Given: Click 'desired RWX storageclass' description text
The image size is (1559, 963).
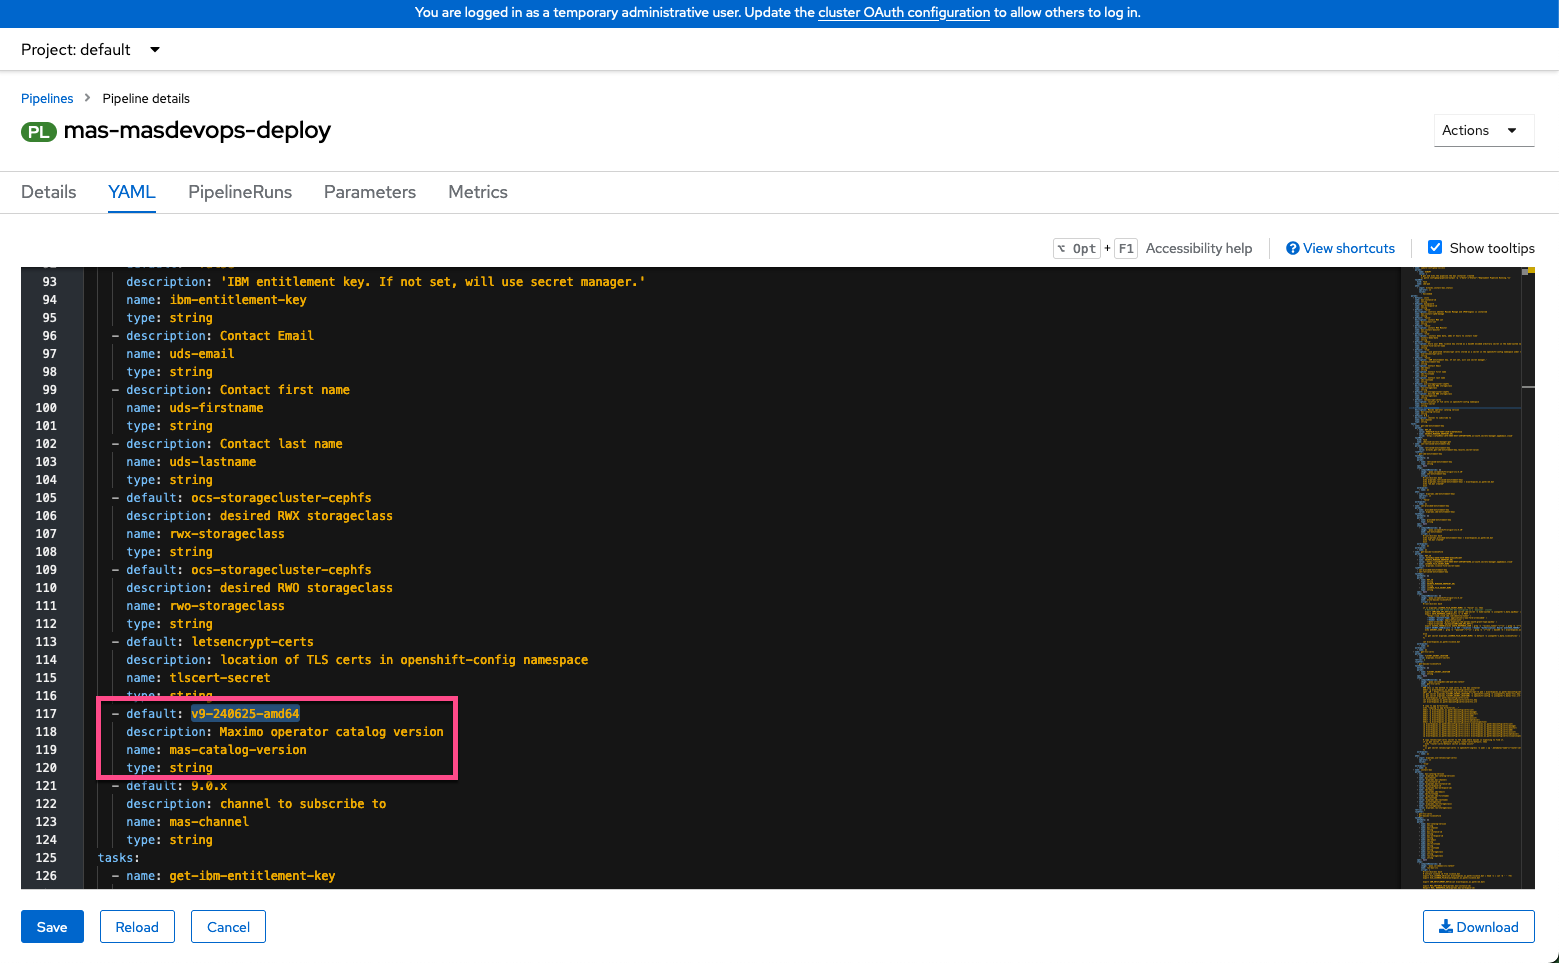Looking at the screenshot, I should pos(306,516).
